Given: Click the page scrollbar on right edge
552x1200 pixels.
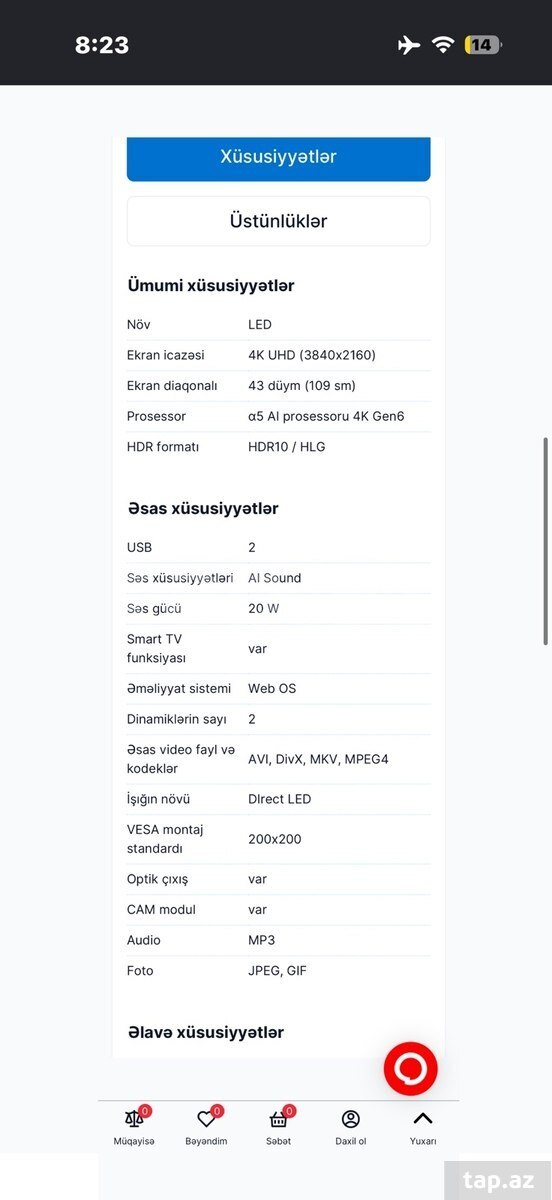Looking at the screenshot, I should [545, 540].
